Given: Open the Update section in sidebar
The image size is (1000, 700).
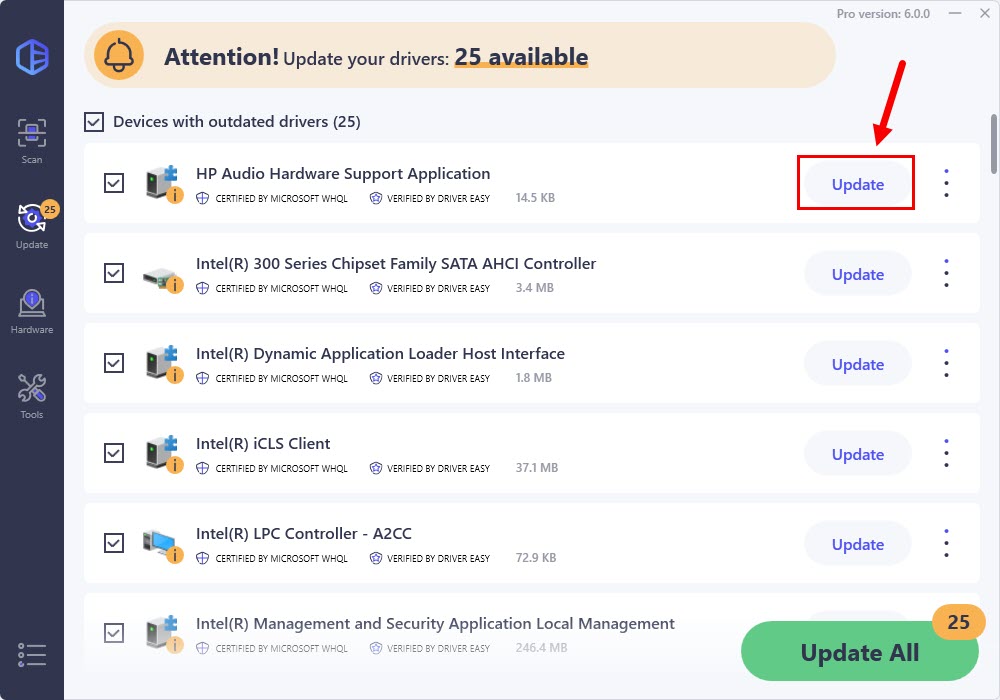Looking at the screenshot, I should tap(32, 226).
